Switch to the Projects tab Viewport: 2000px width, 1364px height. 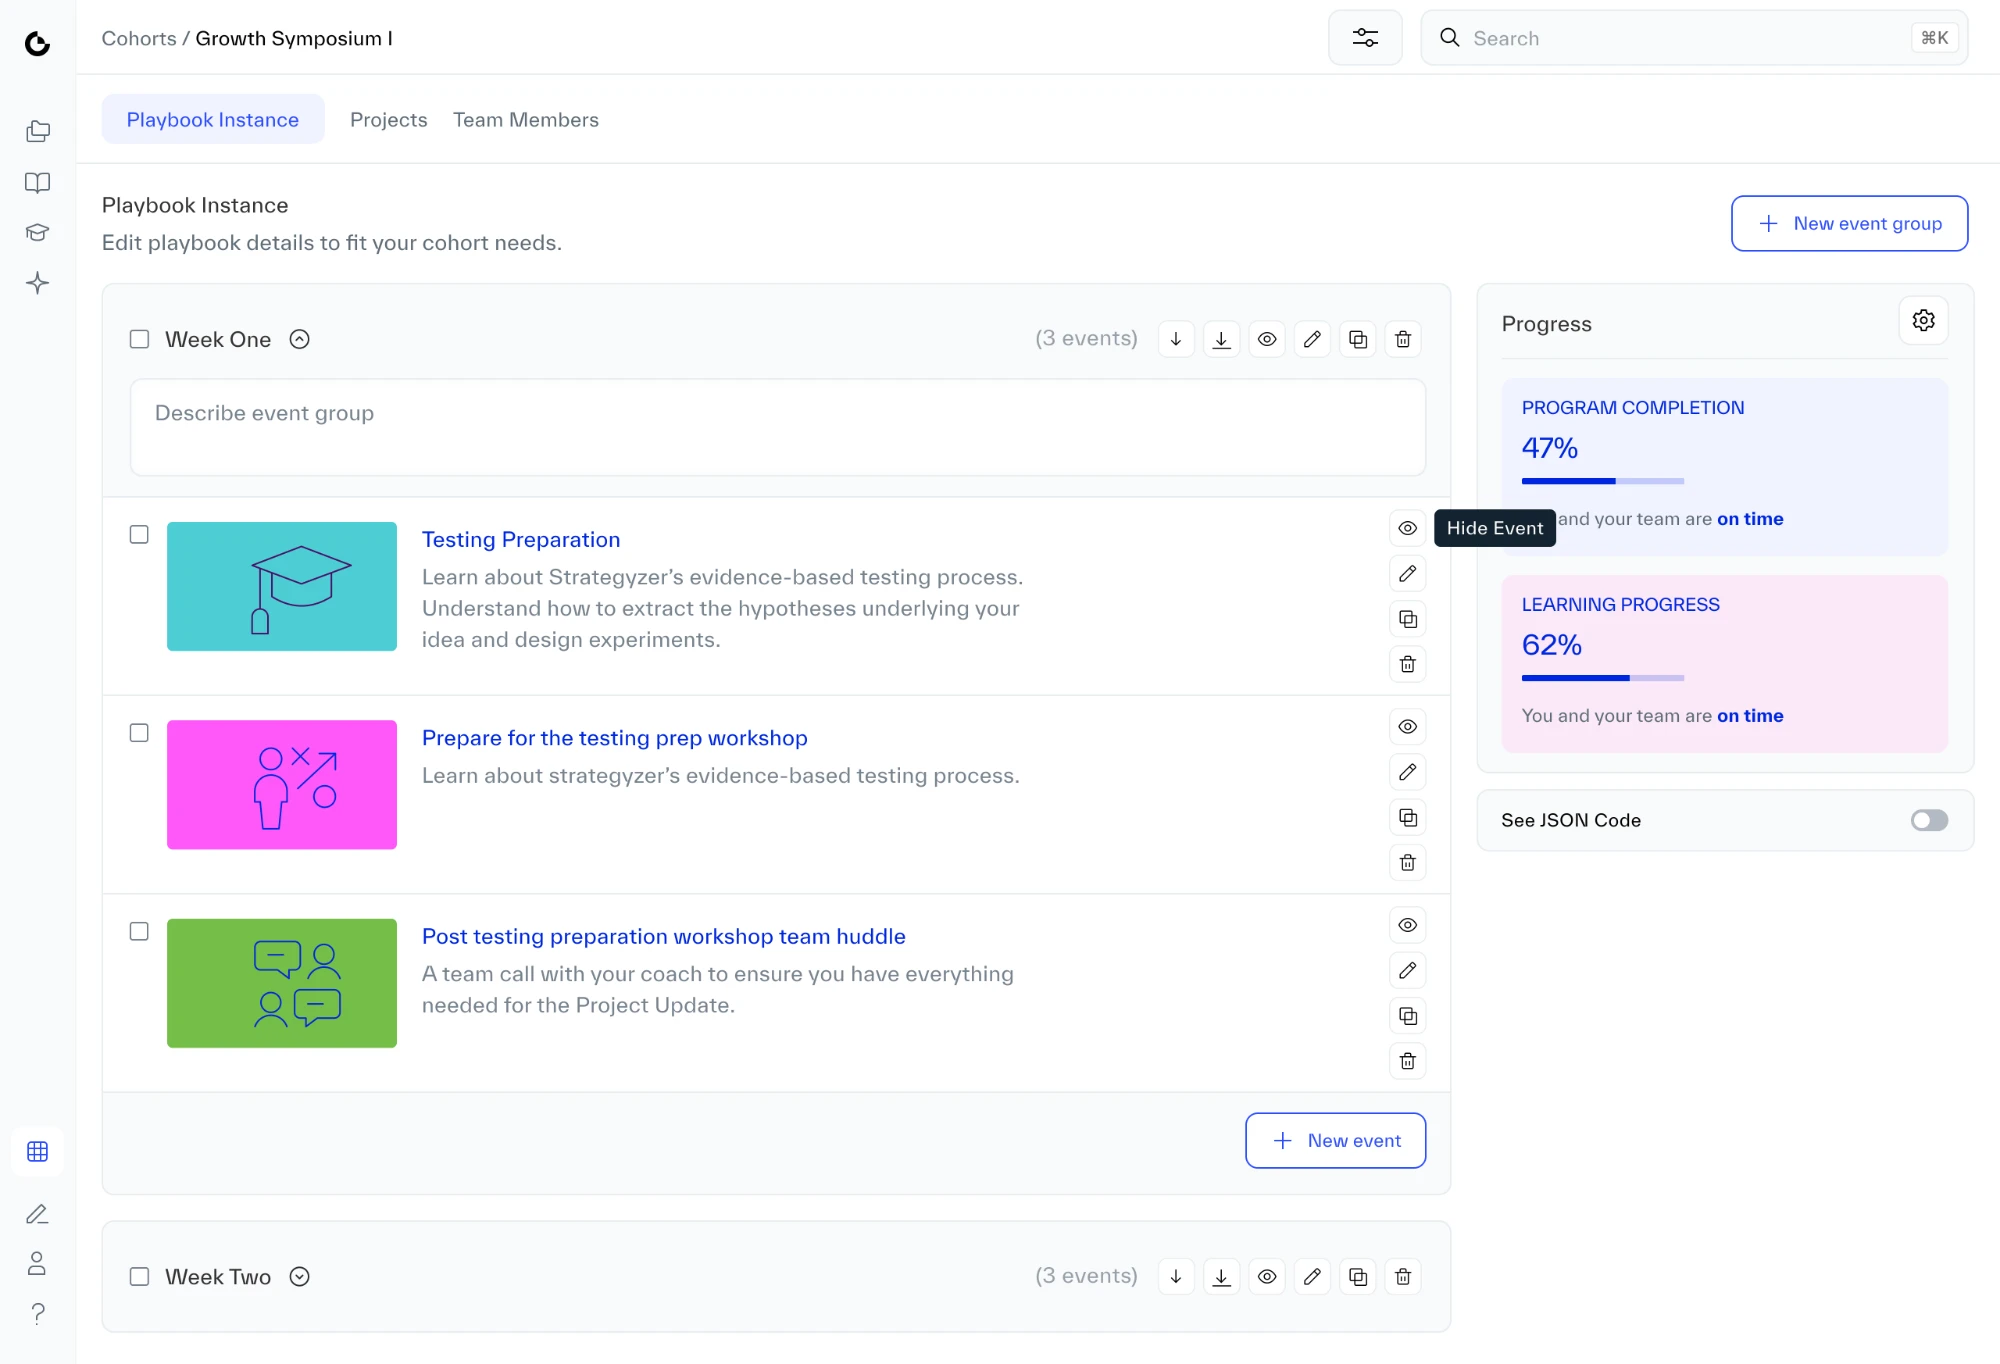pyautogui.click(x=388, y=119)
